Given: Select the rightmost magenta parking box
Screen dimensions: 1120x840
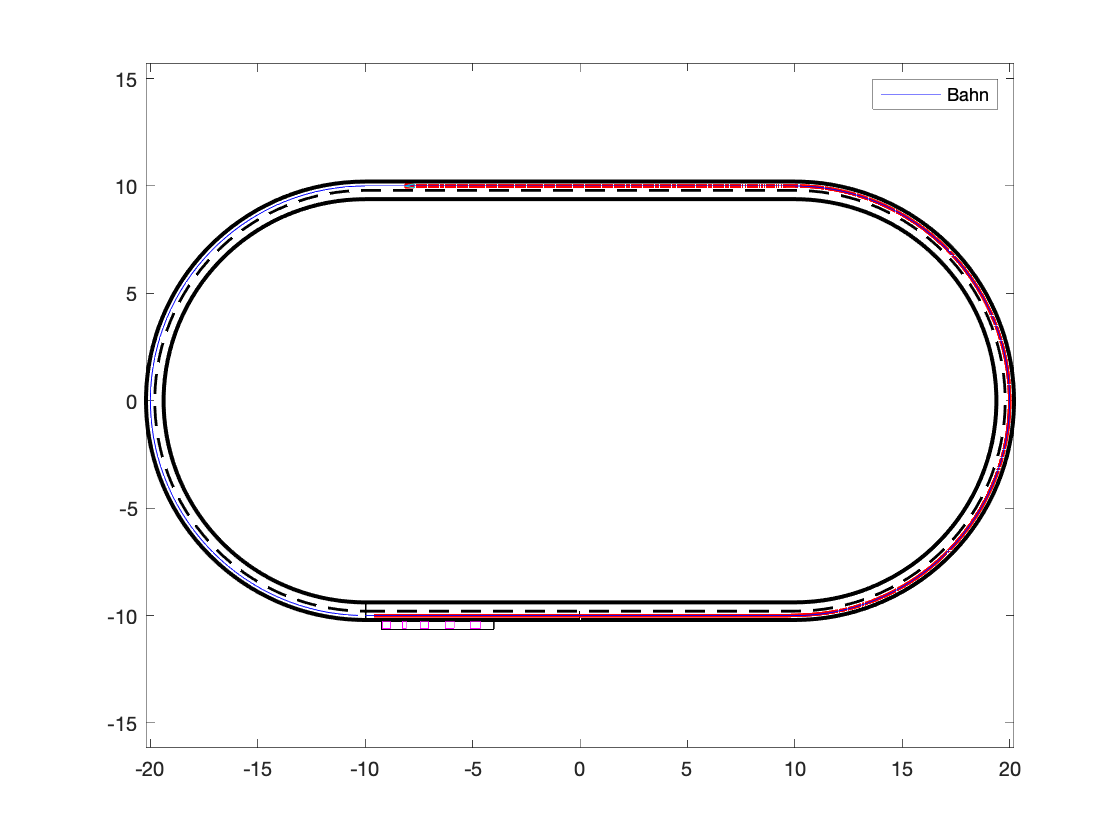Looking at the screenshot, I should point(476,625).
